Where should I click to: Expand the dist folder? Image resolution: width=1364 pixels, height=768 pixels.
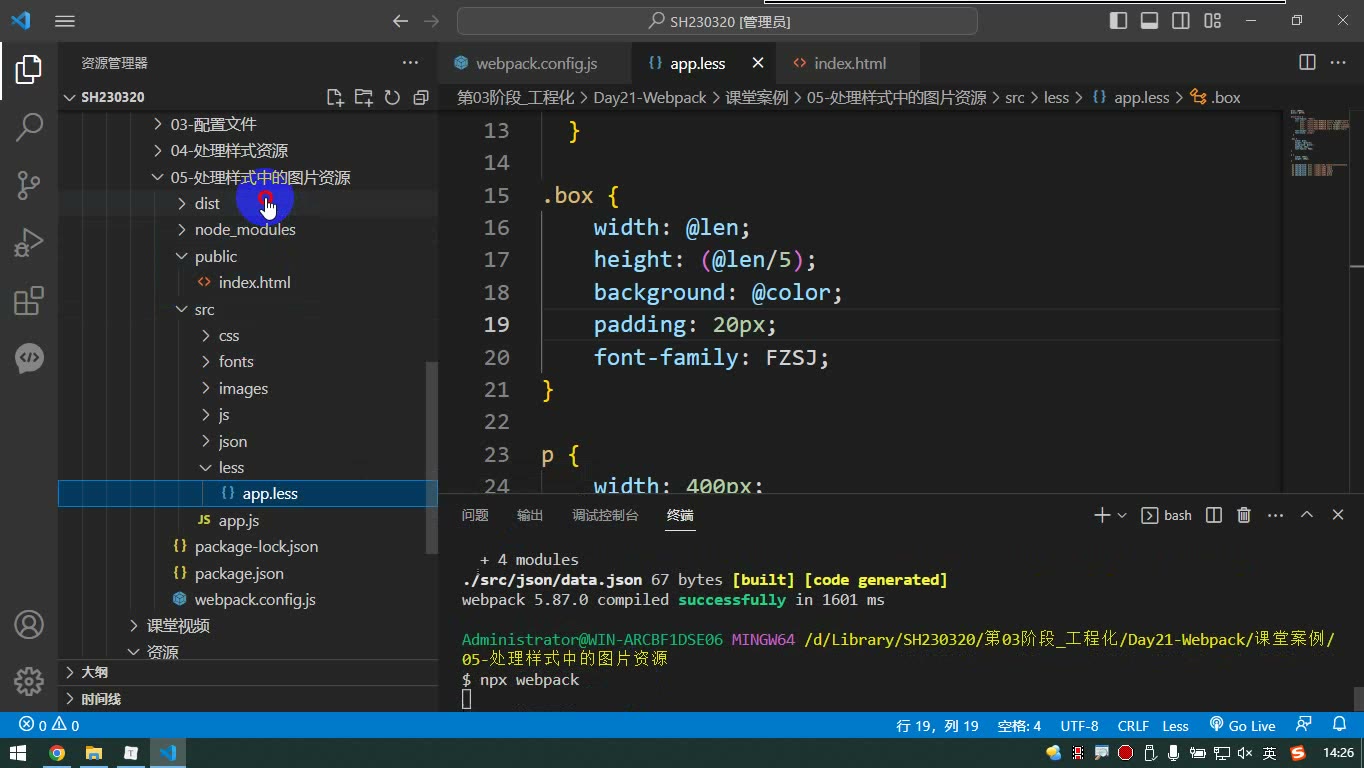pos(207,203)
